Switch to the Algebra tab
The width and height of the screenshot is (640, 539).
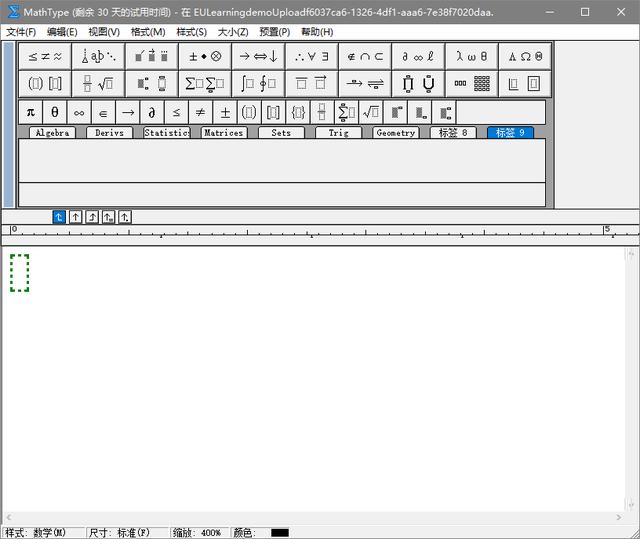(x=52, y=133)
